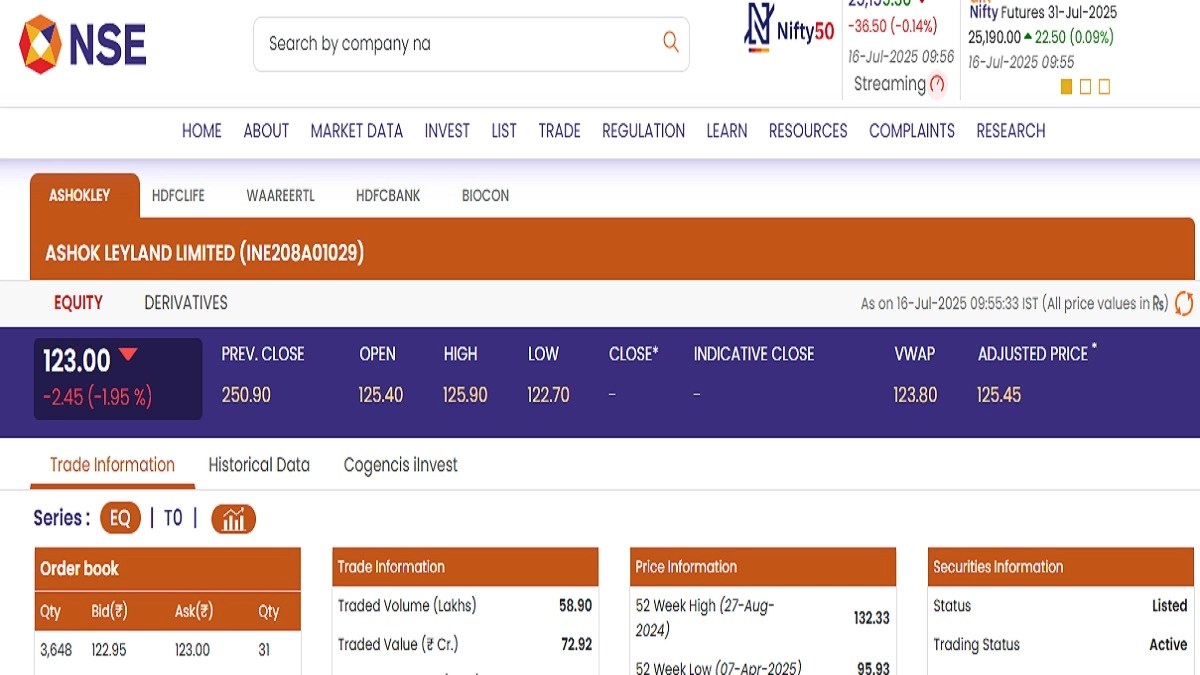Open the chart icon beside Series
The height and width of the screenshot is (675, 1200).
(x=233, y=519)
